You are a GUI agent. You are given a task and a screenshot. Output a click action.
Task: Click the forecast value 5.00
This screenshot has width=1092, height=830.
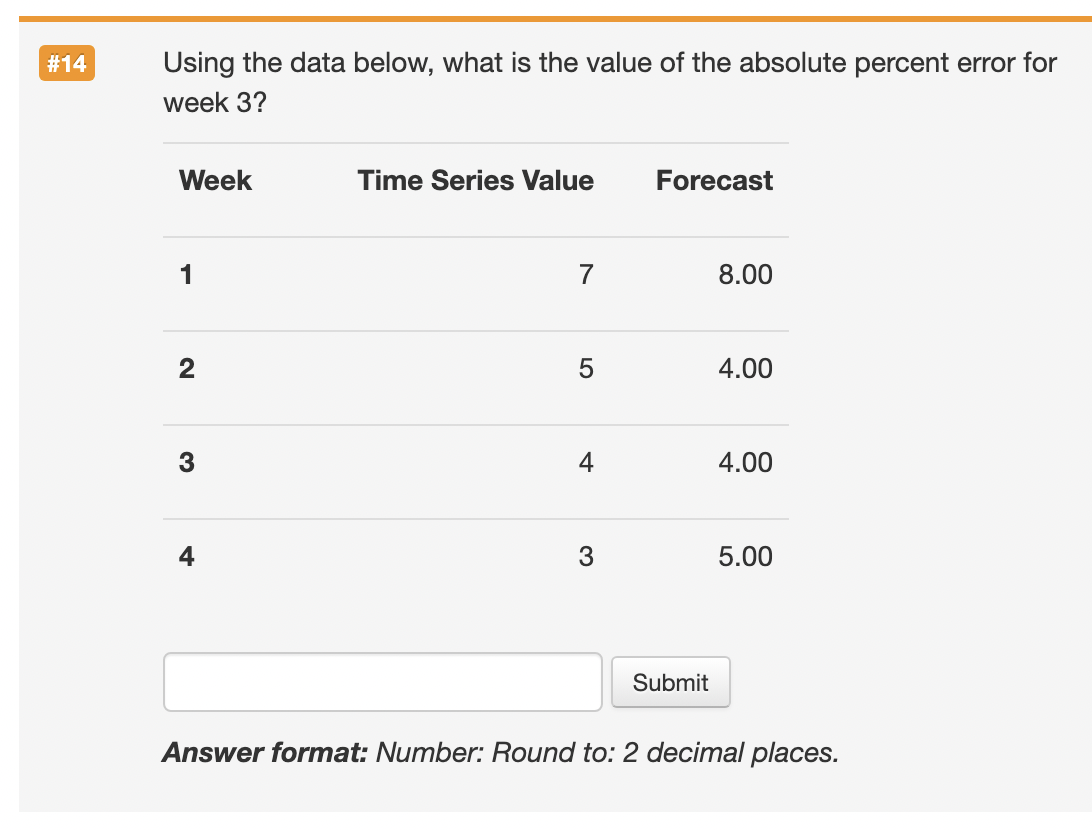pos(746,556)
